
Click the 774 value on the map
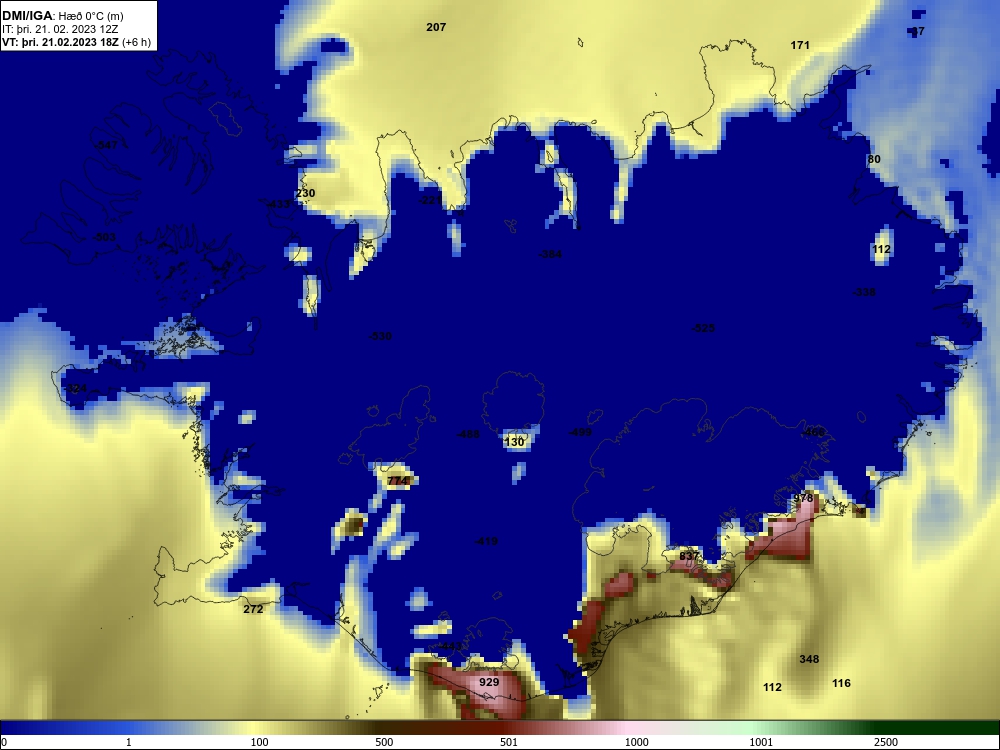(x=397, y=481)
